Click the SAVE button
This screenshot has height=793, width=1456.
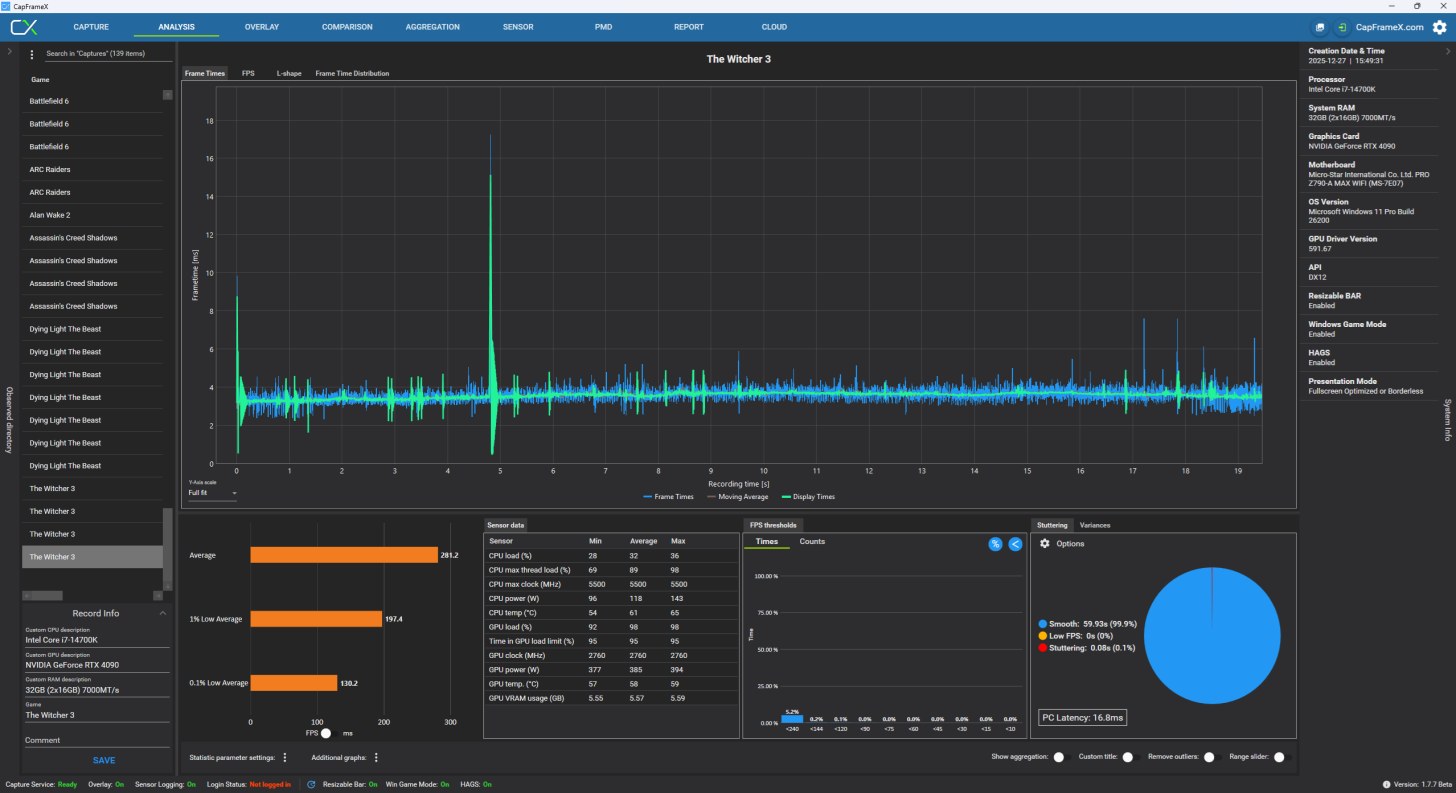pyautogui.click(x=104, y=760)
